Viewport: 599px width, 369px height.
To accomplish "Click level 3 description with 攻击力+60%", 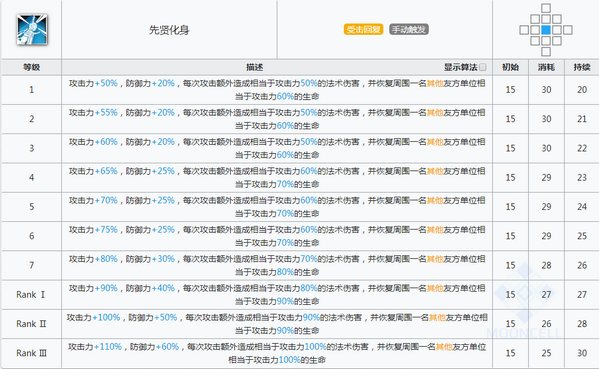I will 277,148.
